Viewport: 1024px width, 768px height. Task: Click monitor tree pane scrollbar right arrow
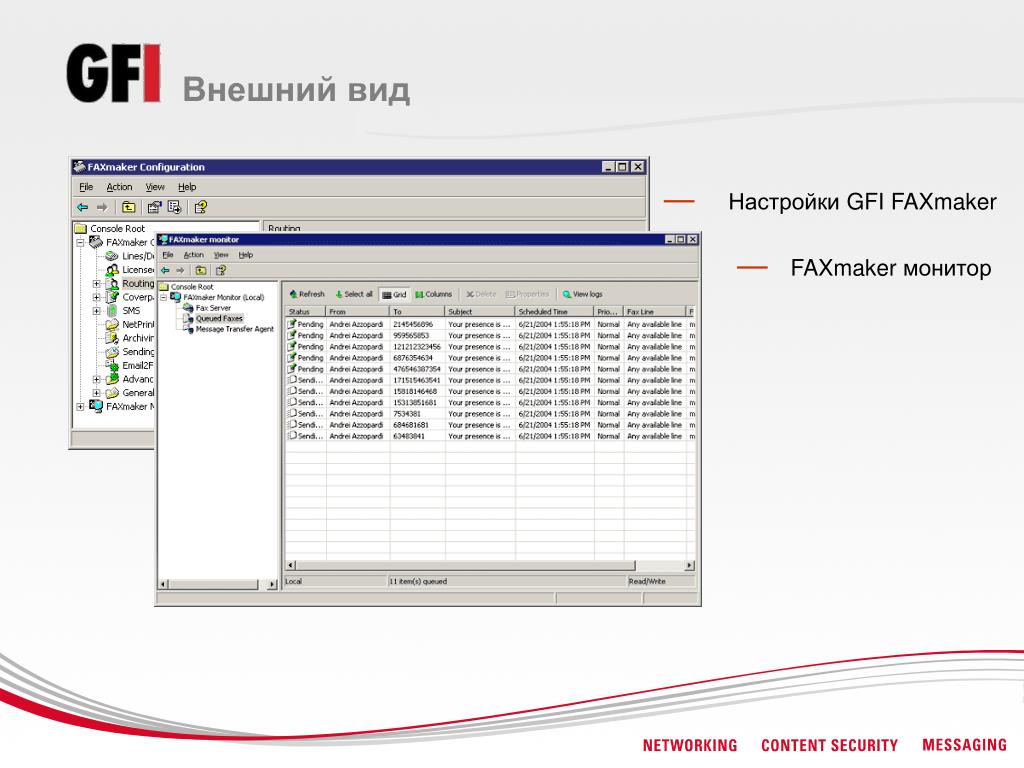(x=272, y=584)
